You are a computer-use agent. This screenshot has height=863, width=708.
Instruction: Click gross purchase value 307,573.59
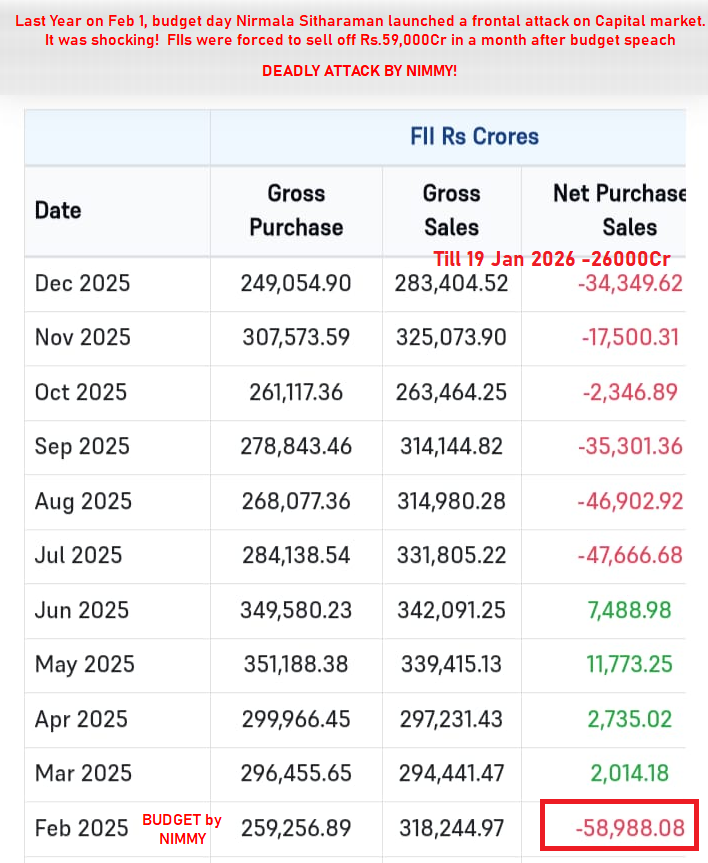click(x=296, y=337)
